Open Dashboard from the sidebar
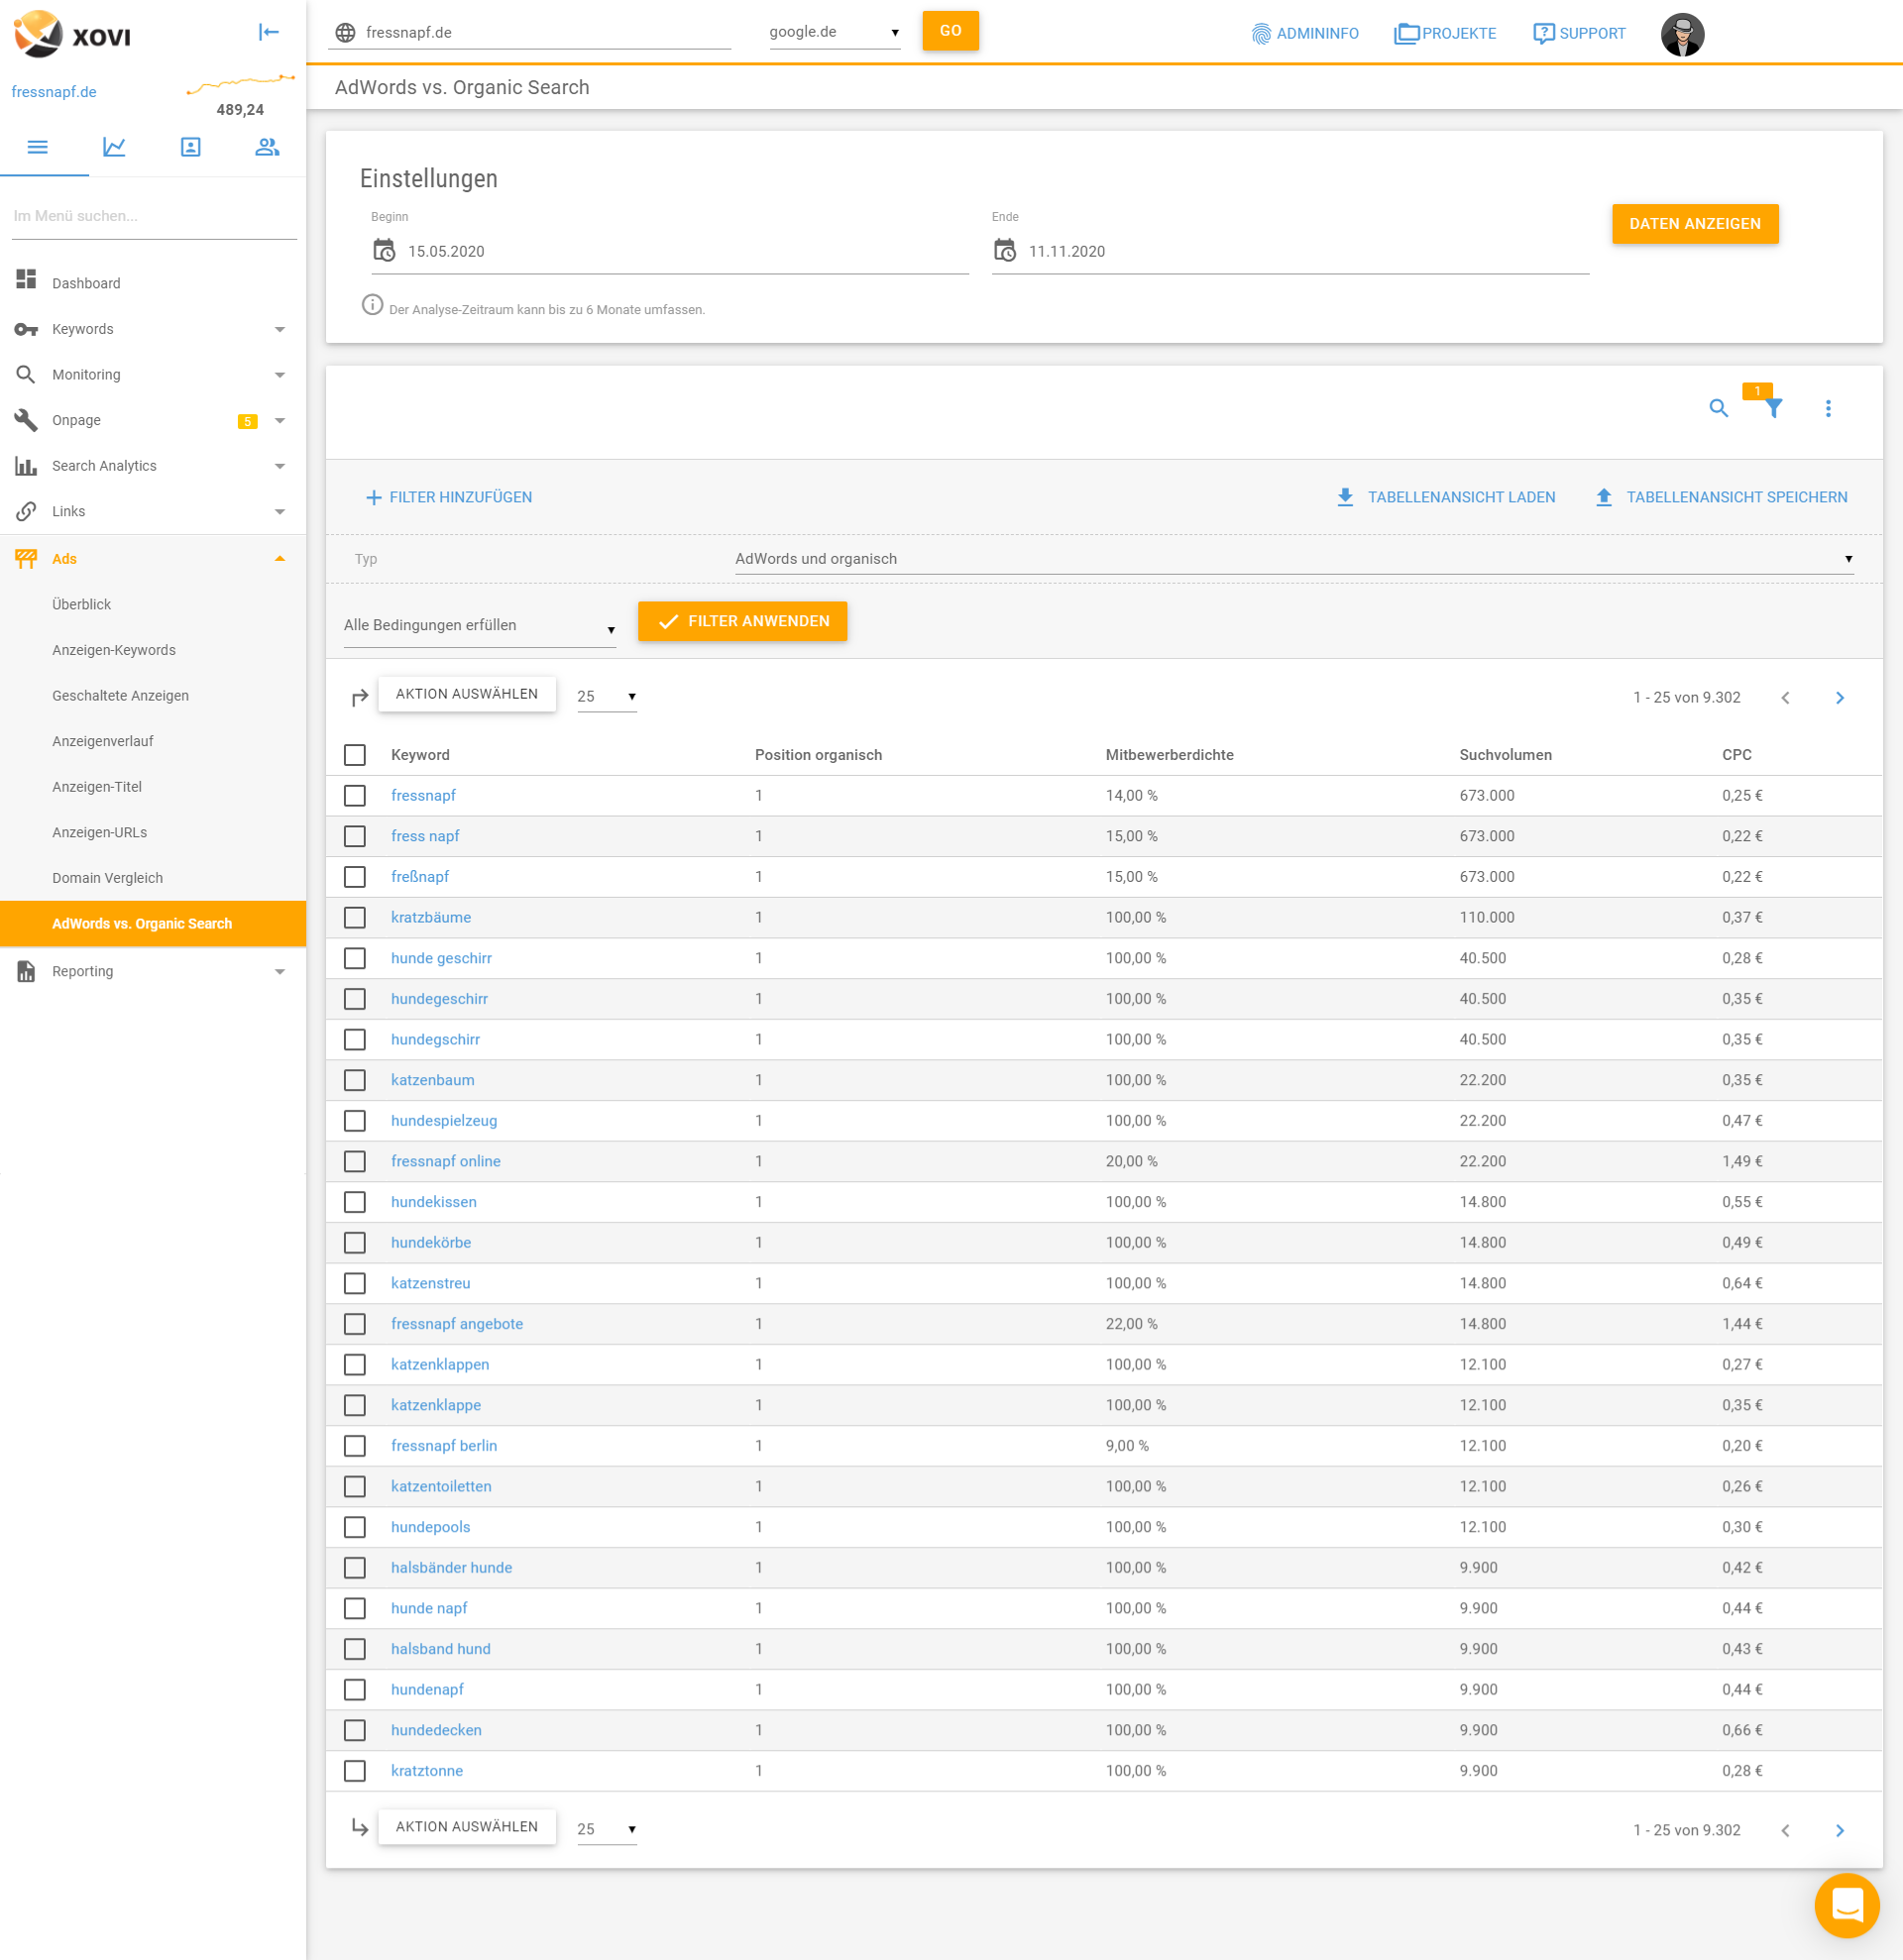The height and width of the screenshot is (1960, 1903). click(86, 283)
